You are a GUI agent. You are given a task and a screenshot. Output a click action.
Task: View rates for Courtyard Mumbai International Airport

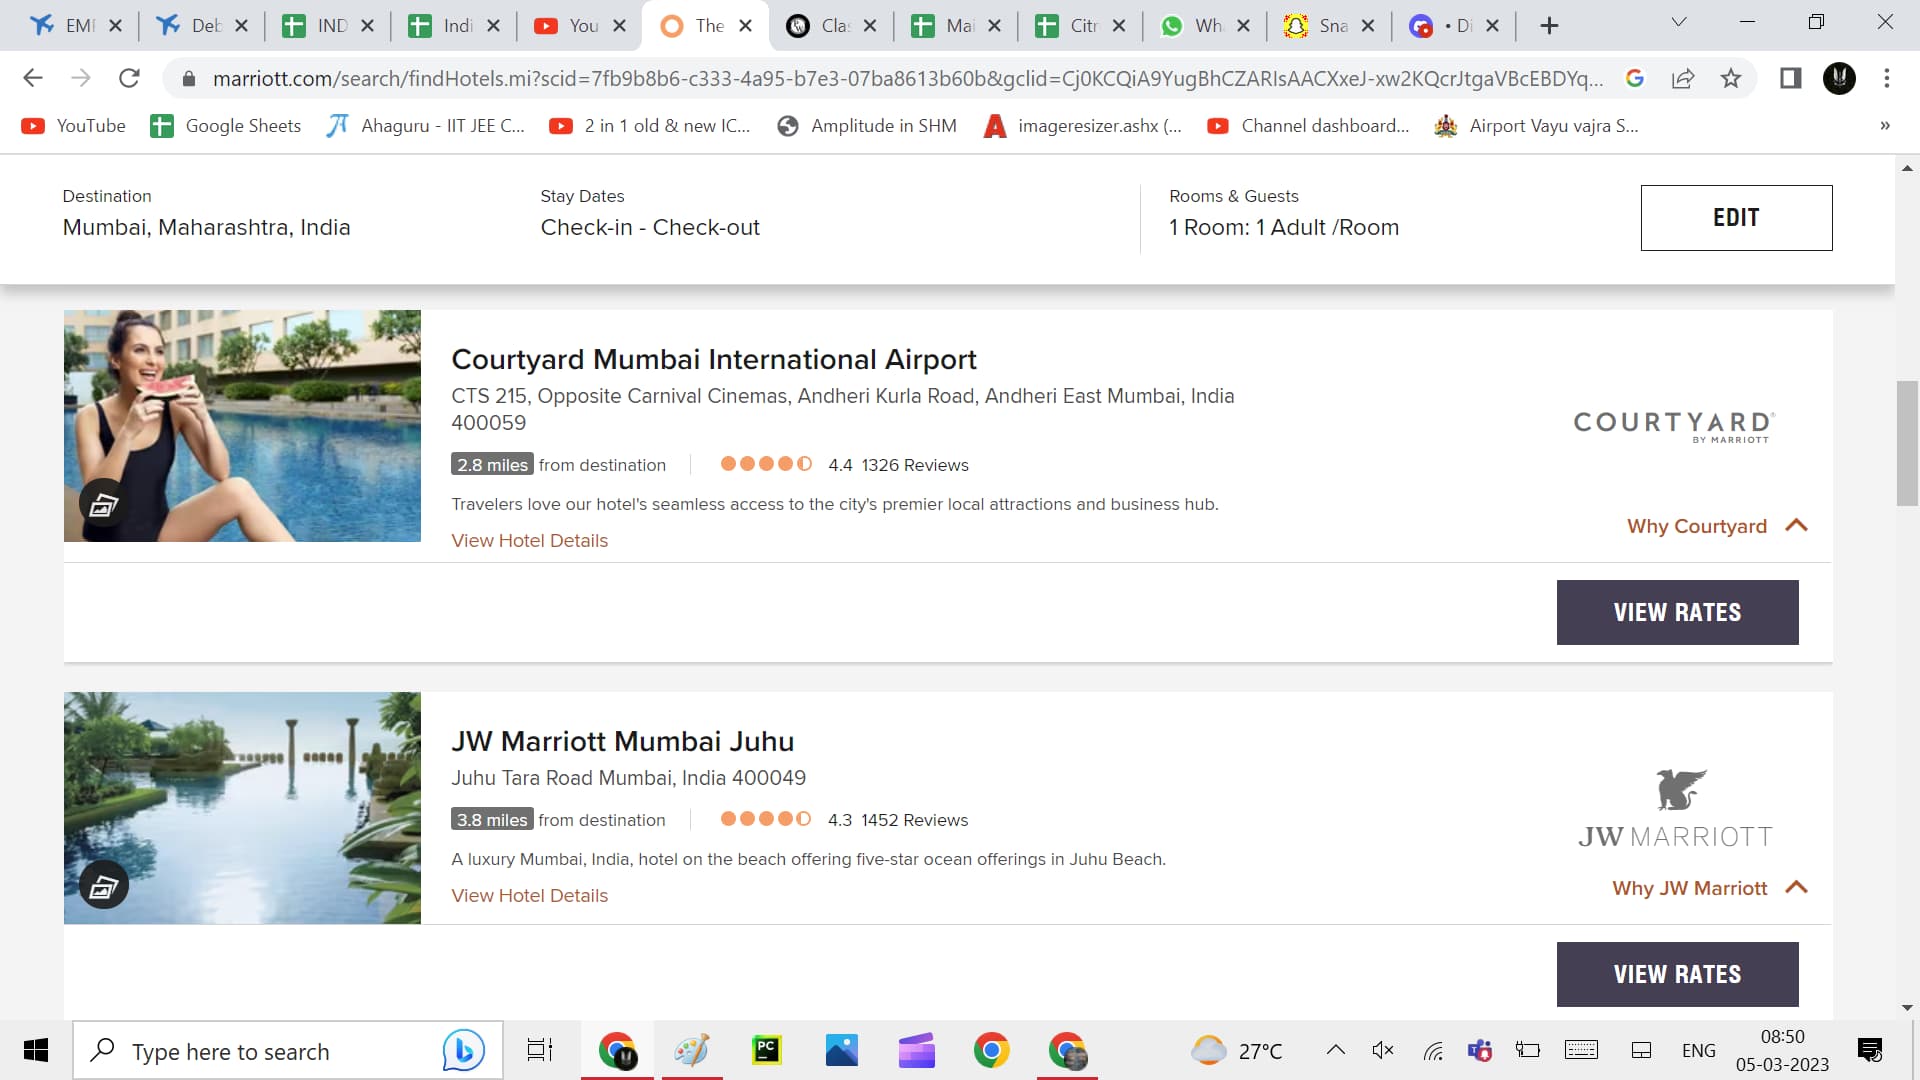pos(1677,612)
